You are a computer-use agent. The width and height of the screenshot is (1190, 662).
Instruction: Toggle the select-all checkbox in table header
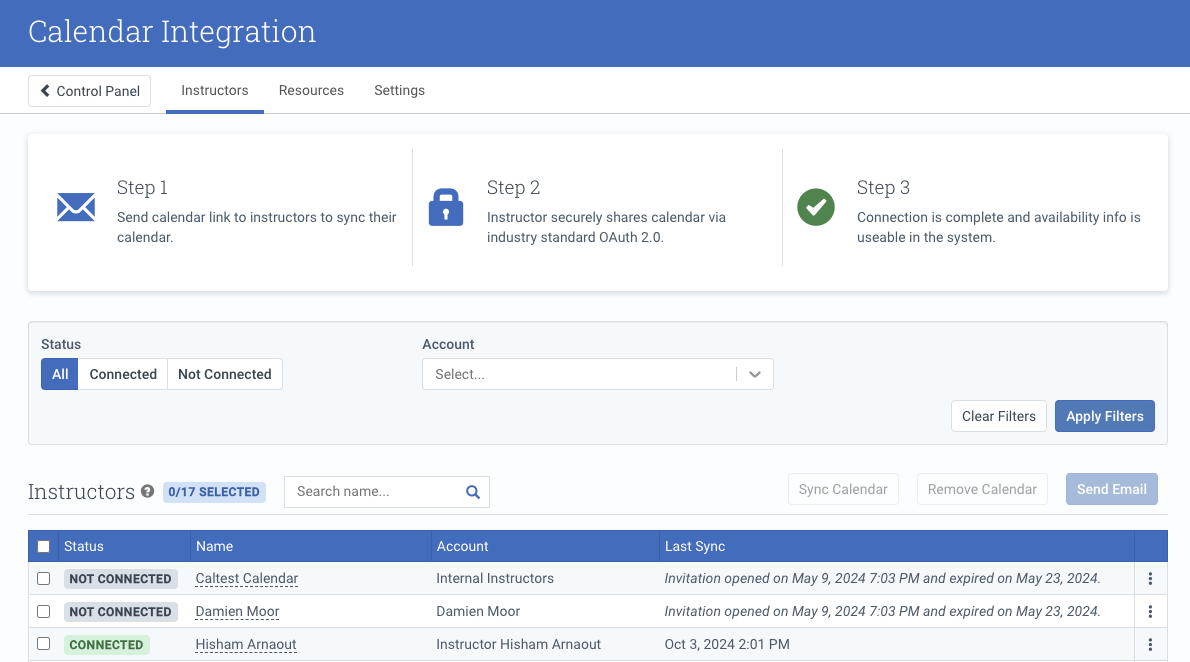point(43,547)
